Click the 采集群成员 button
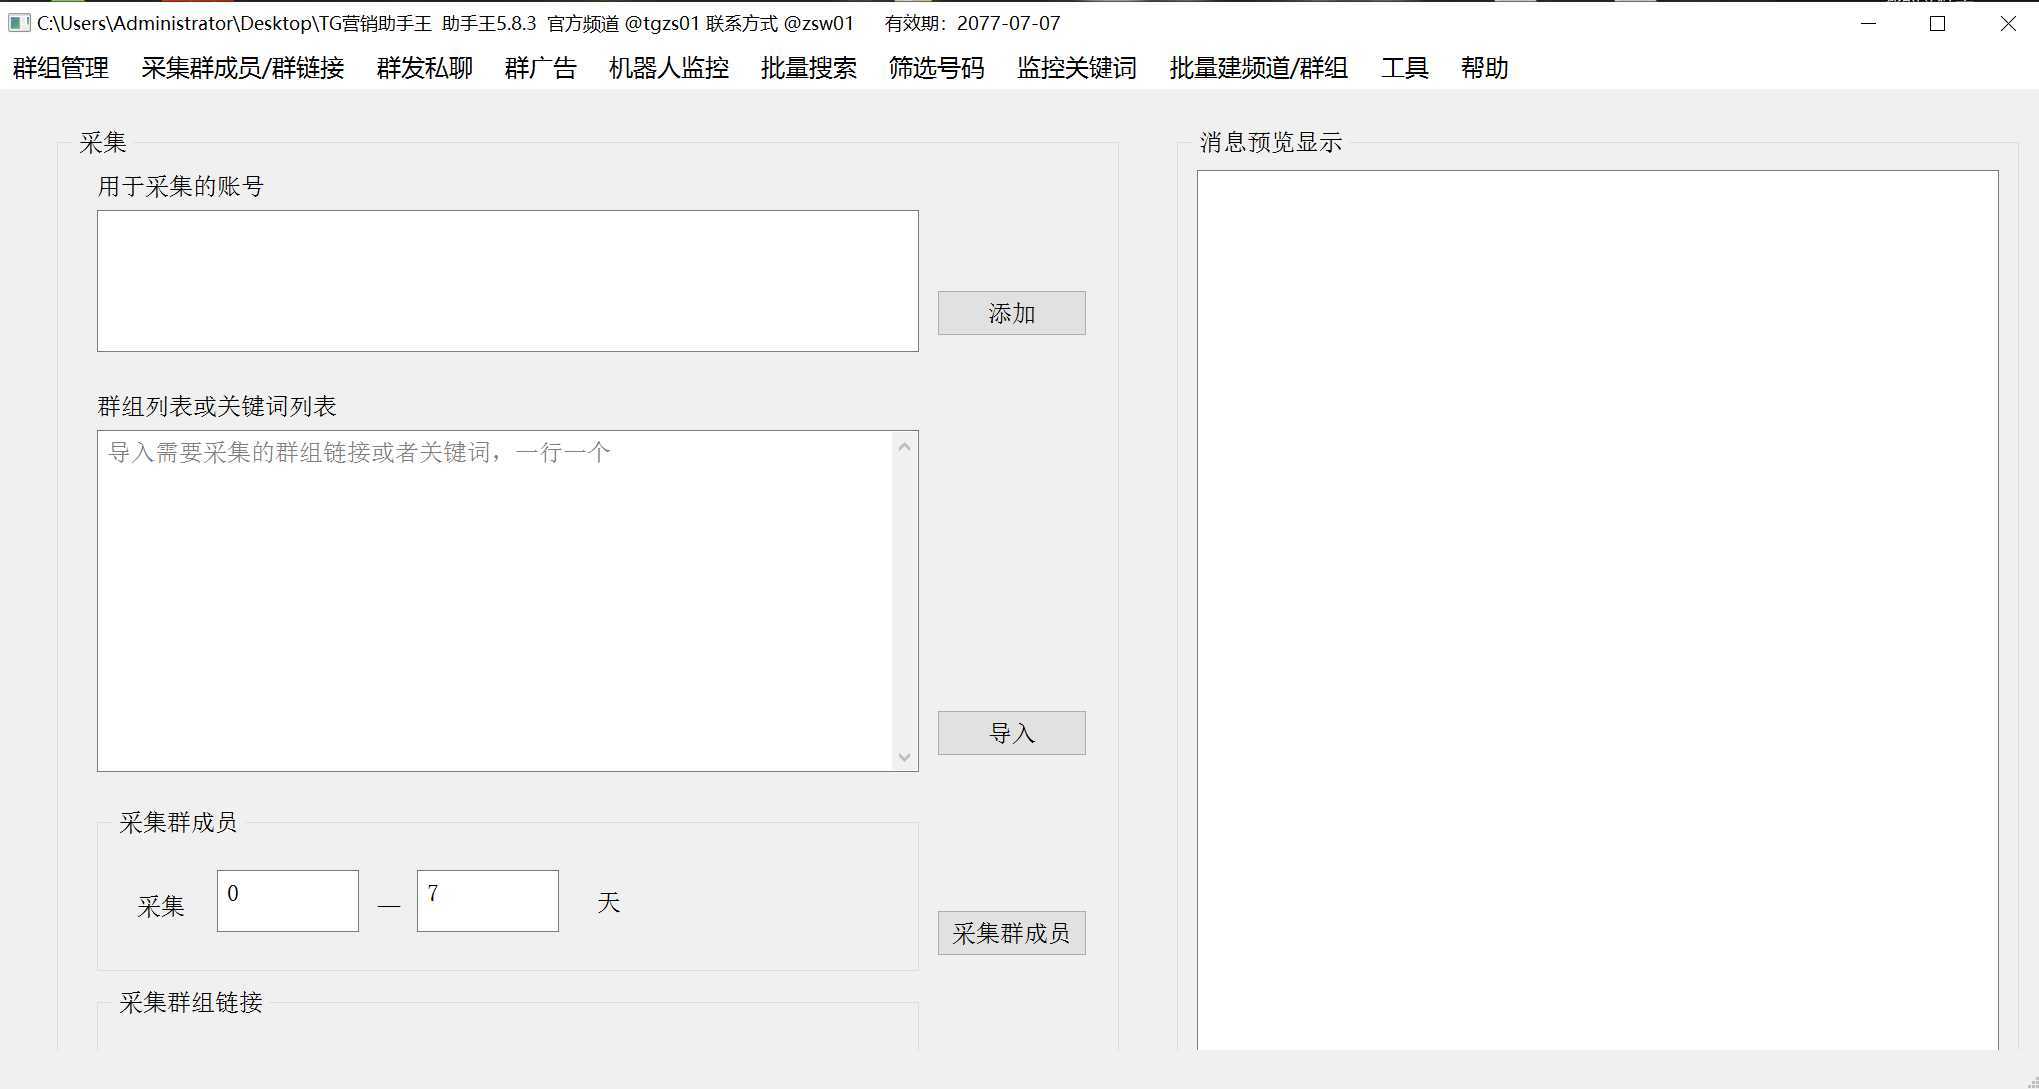This screenshot has height=1089, width=2039. pyautogui.click(x=1011, y=933)
